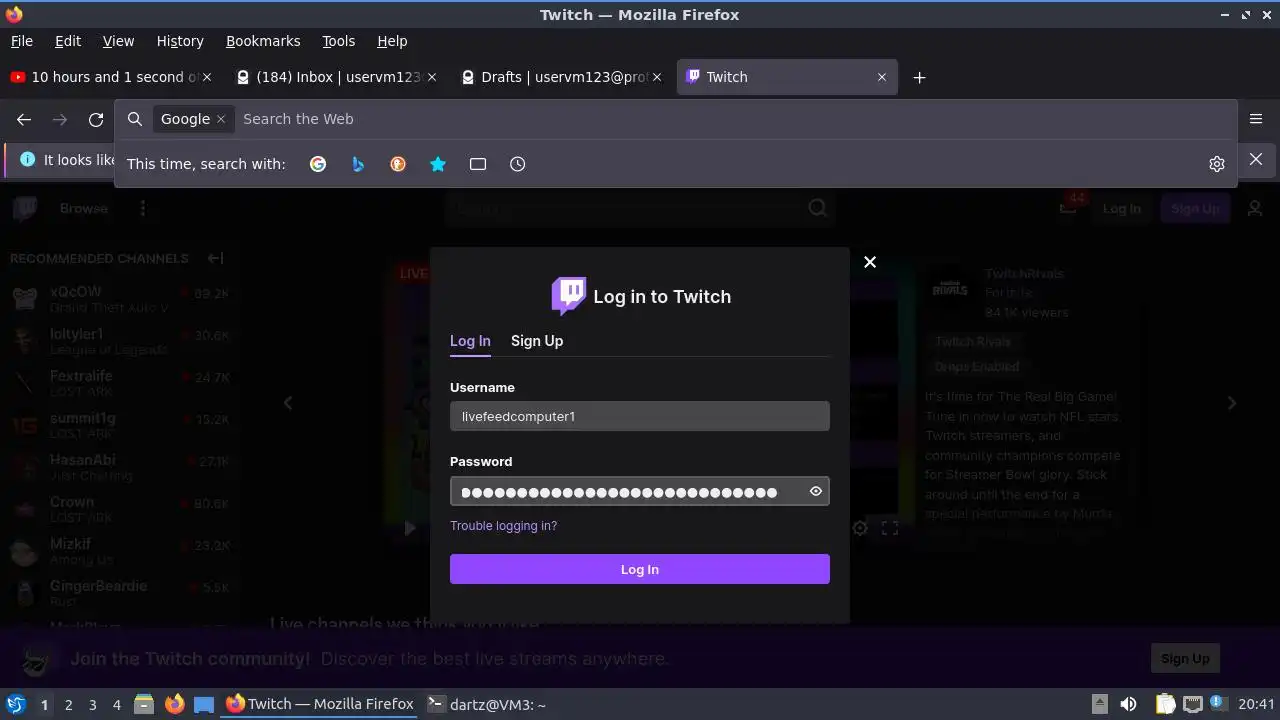The width and height of the screenshot is (1280, 720).
Task: Open the volume speaker tray icon
Action: pos(1129,704)
